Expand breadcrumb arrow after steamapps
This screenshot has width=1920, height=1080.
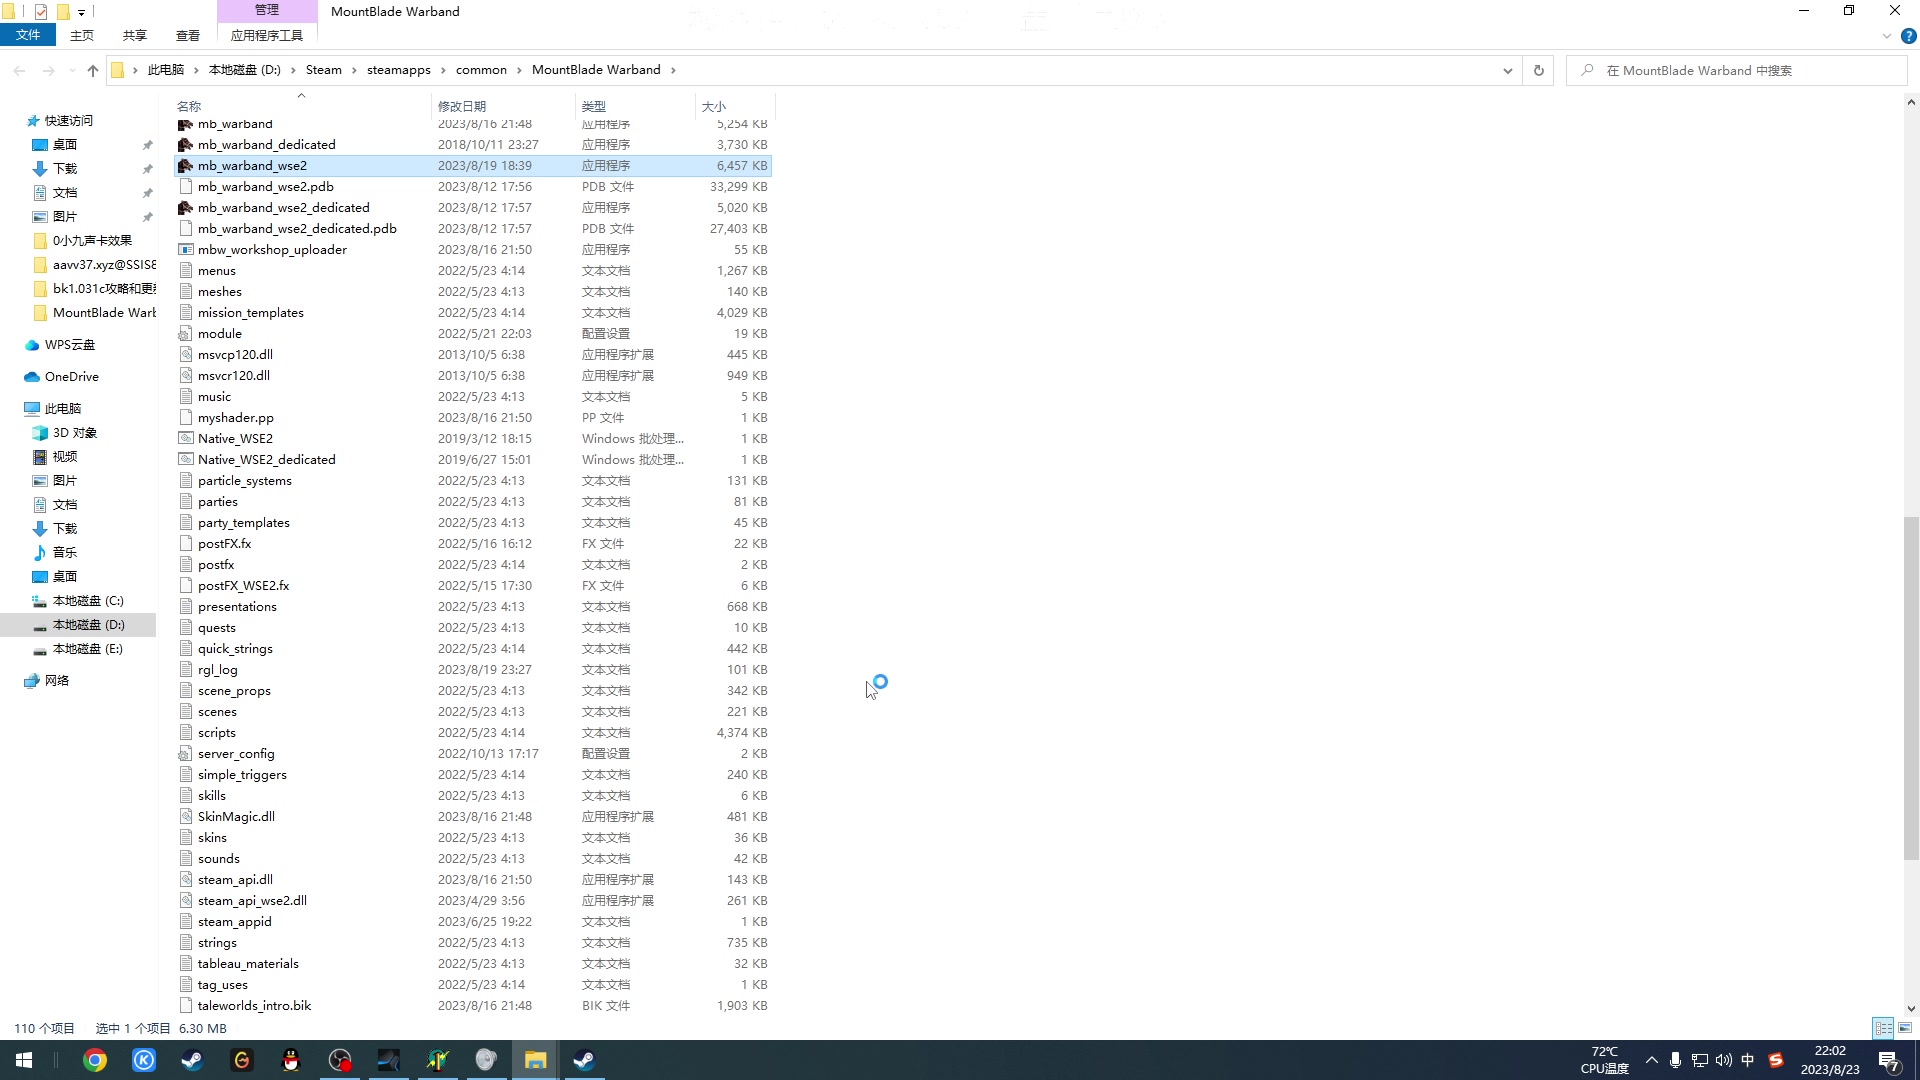coord(443,70)
